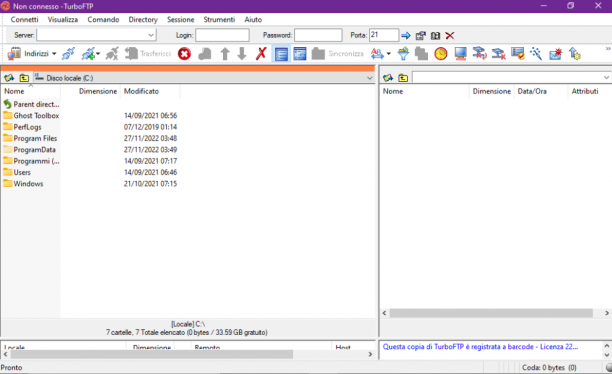The image size is (612, 374).
Task: Click the plug with green plus icon
Action: click(88, 53)
